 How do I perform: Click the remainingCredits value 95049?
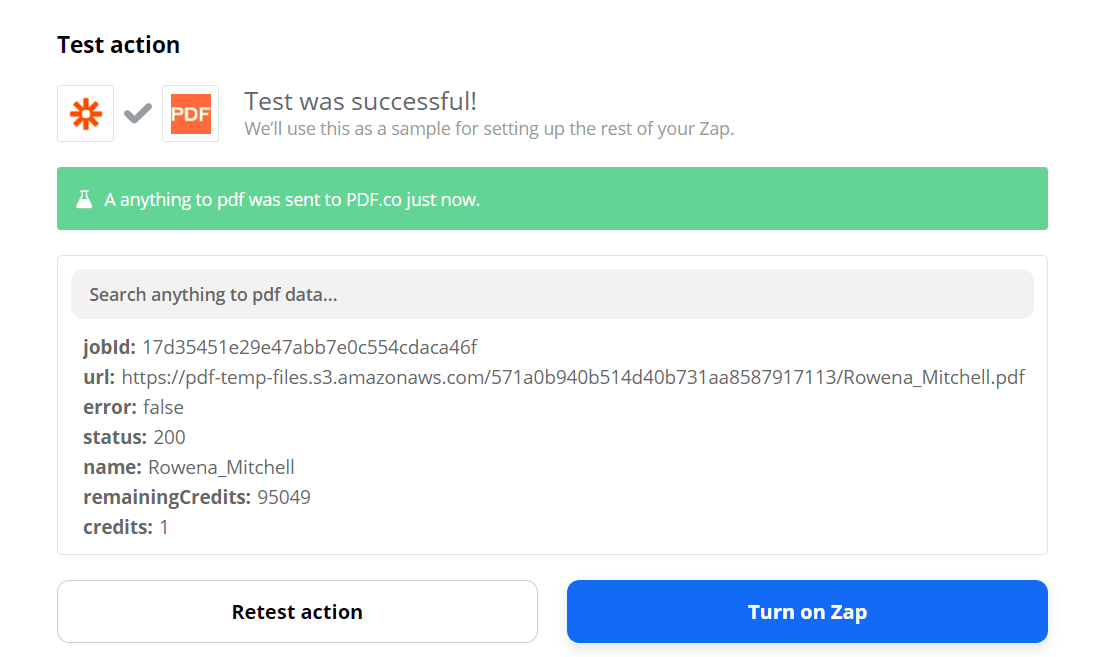point(287,497)
